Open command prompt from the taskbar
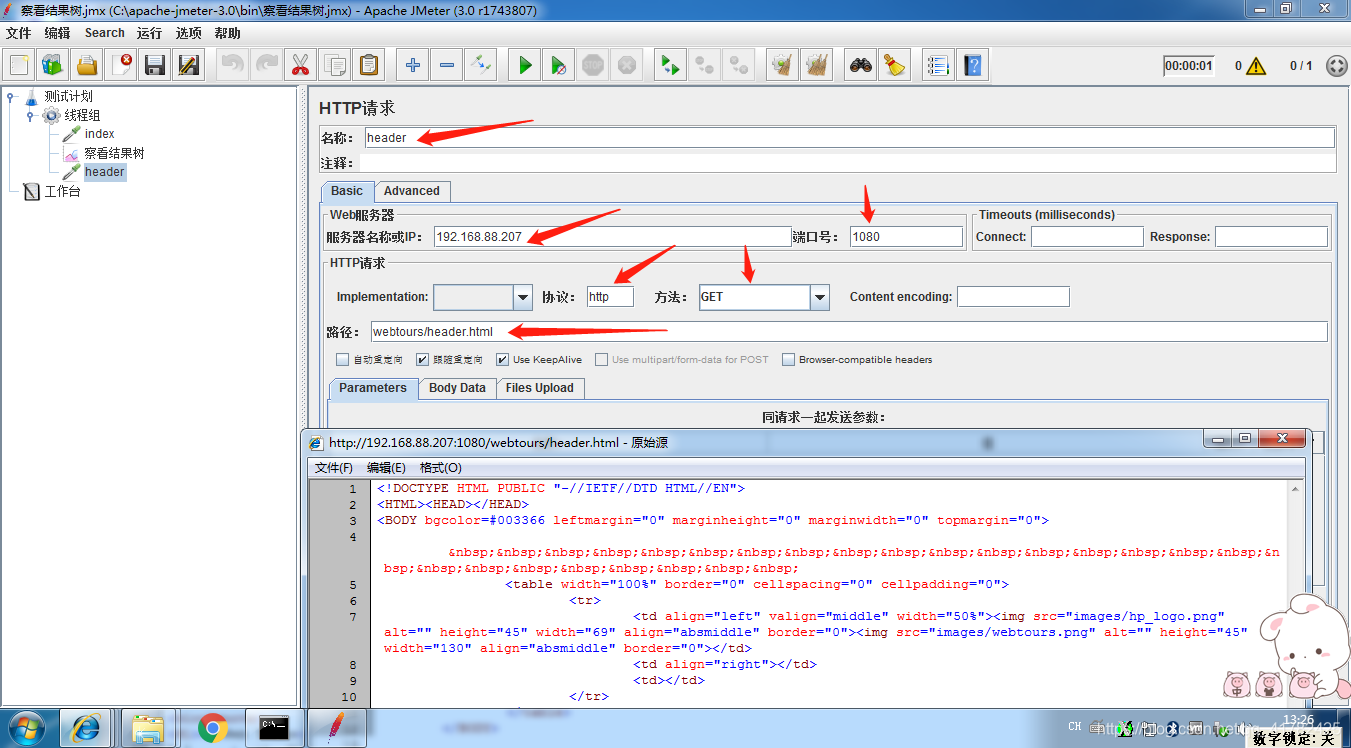This screenshot has height=748, width=1351. pos(274,728)
